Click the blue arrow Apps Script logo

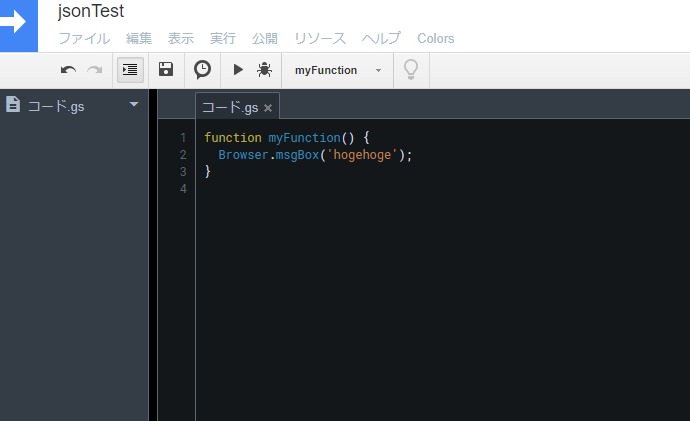[x=18, y=25]
